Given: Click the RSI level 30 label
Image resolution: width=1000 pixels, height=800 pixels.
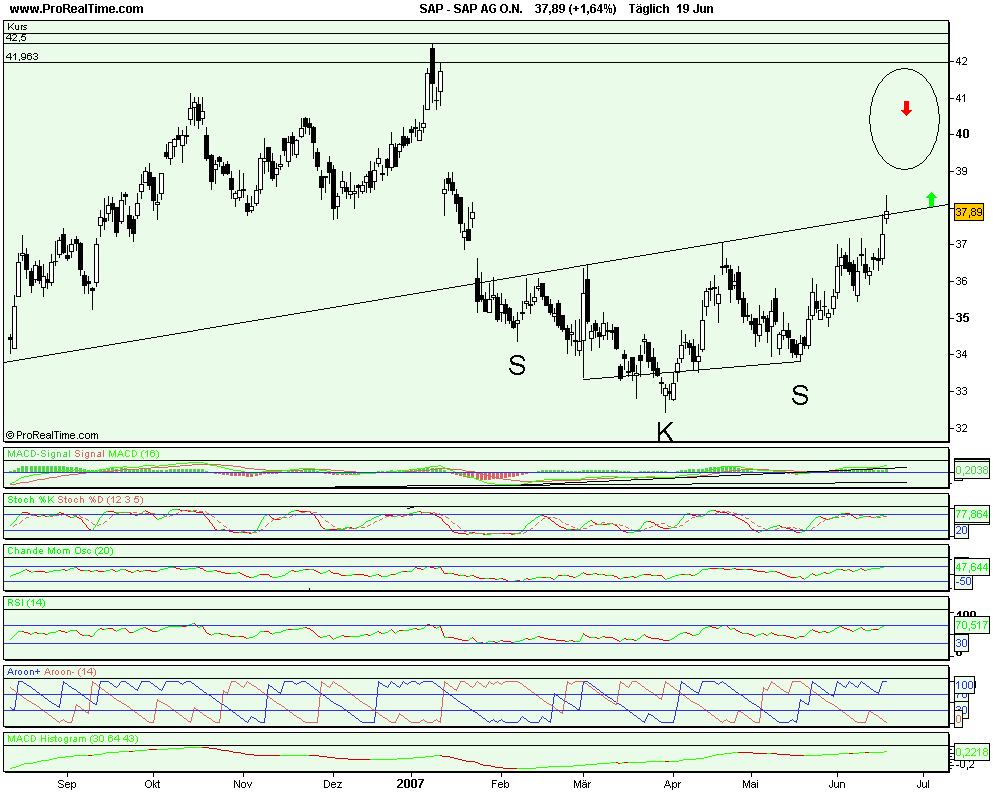Looking at the screenshot, I should point(962,643).
